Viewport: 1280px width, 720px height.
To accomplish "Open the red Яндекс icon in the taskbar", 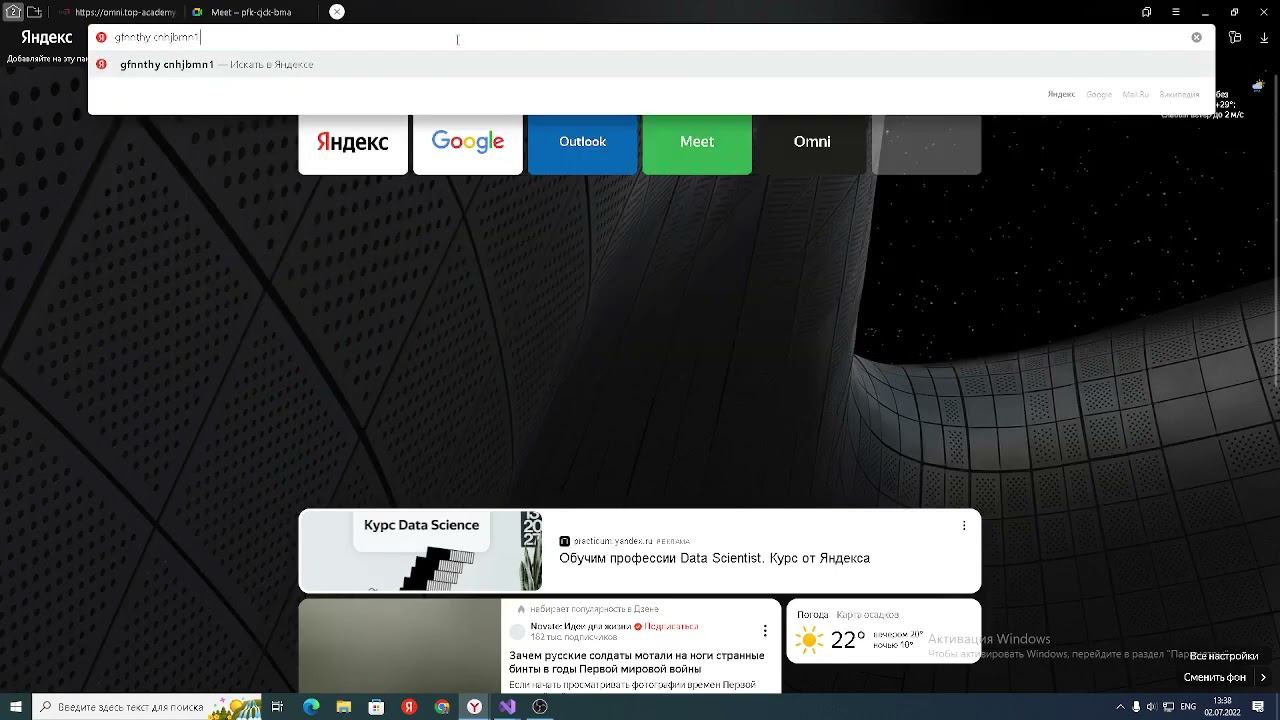I will pos(409,707).
